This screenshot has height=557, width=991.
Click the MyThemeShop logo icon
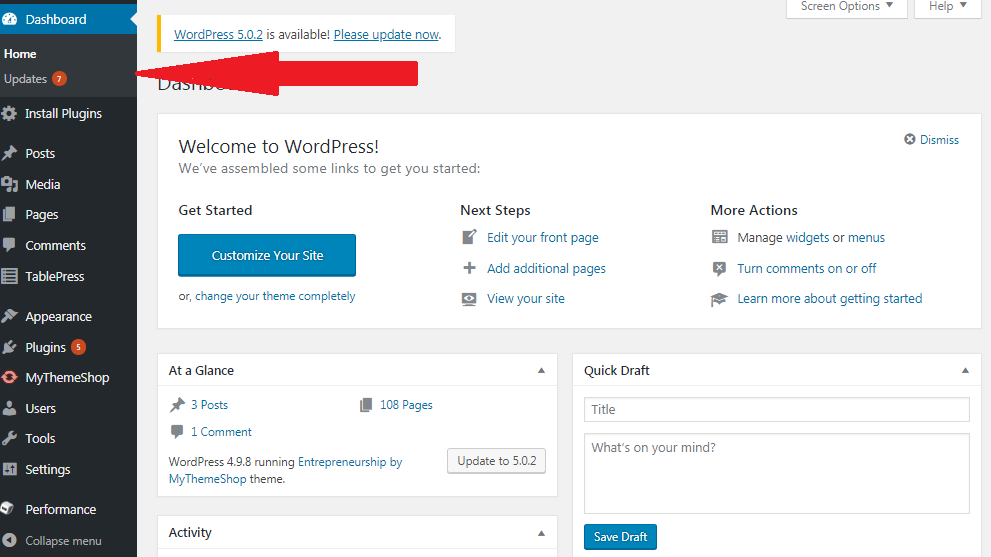click(9, 377)
